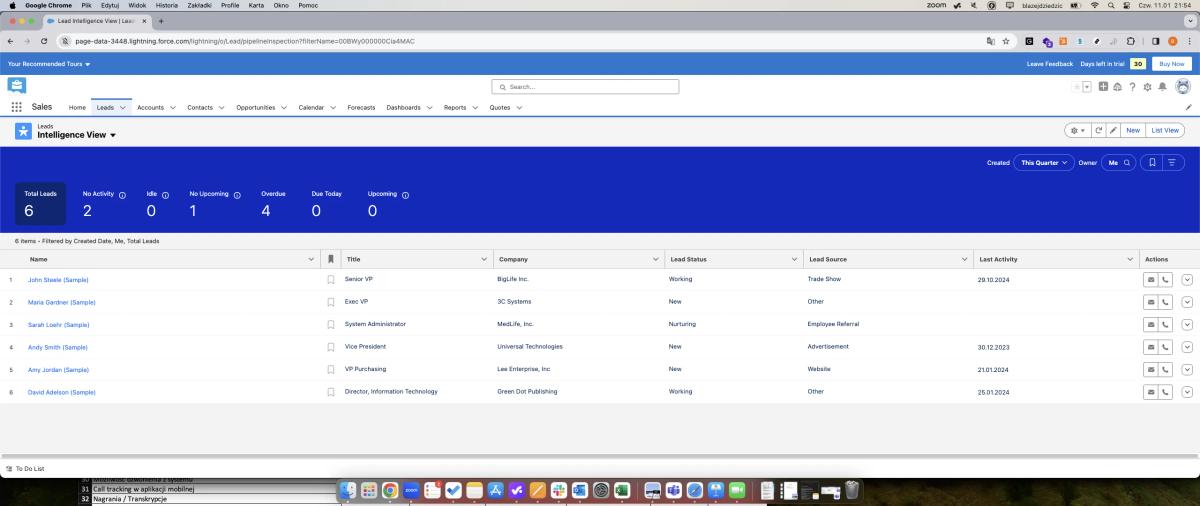Viewport: 1200px width, 506px height.
Task: Open the Historia menu in macOS menu bar
Action: pyautogui.click(x=167, y=5)
